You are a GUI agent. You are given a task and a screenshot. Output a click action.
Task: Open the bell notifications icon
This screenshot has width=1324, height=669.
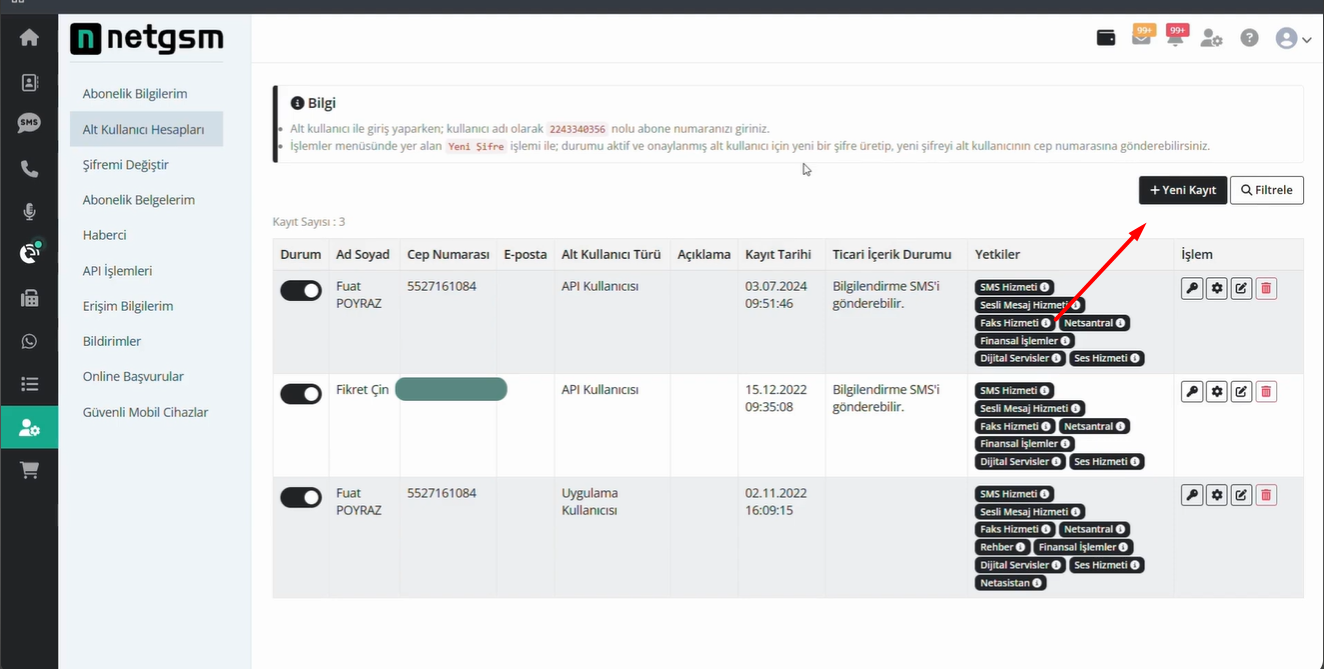tap(1176, 37)
